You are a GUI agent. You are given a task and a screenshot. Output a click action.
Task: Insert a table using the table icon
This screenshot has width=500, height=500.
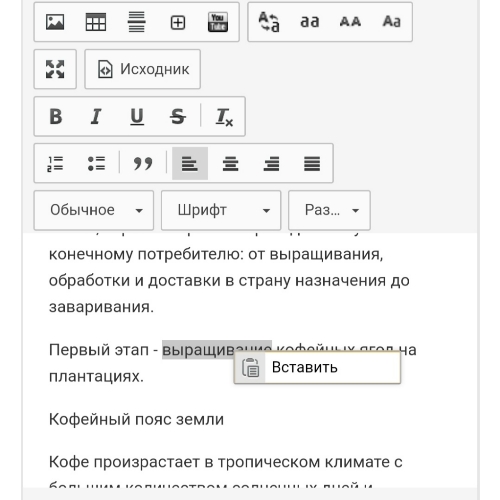tap(96, 22)
